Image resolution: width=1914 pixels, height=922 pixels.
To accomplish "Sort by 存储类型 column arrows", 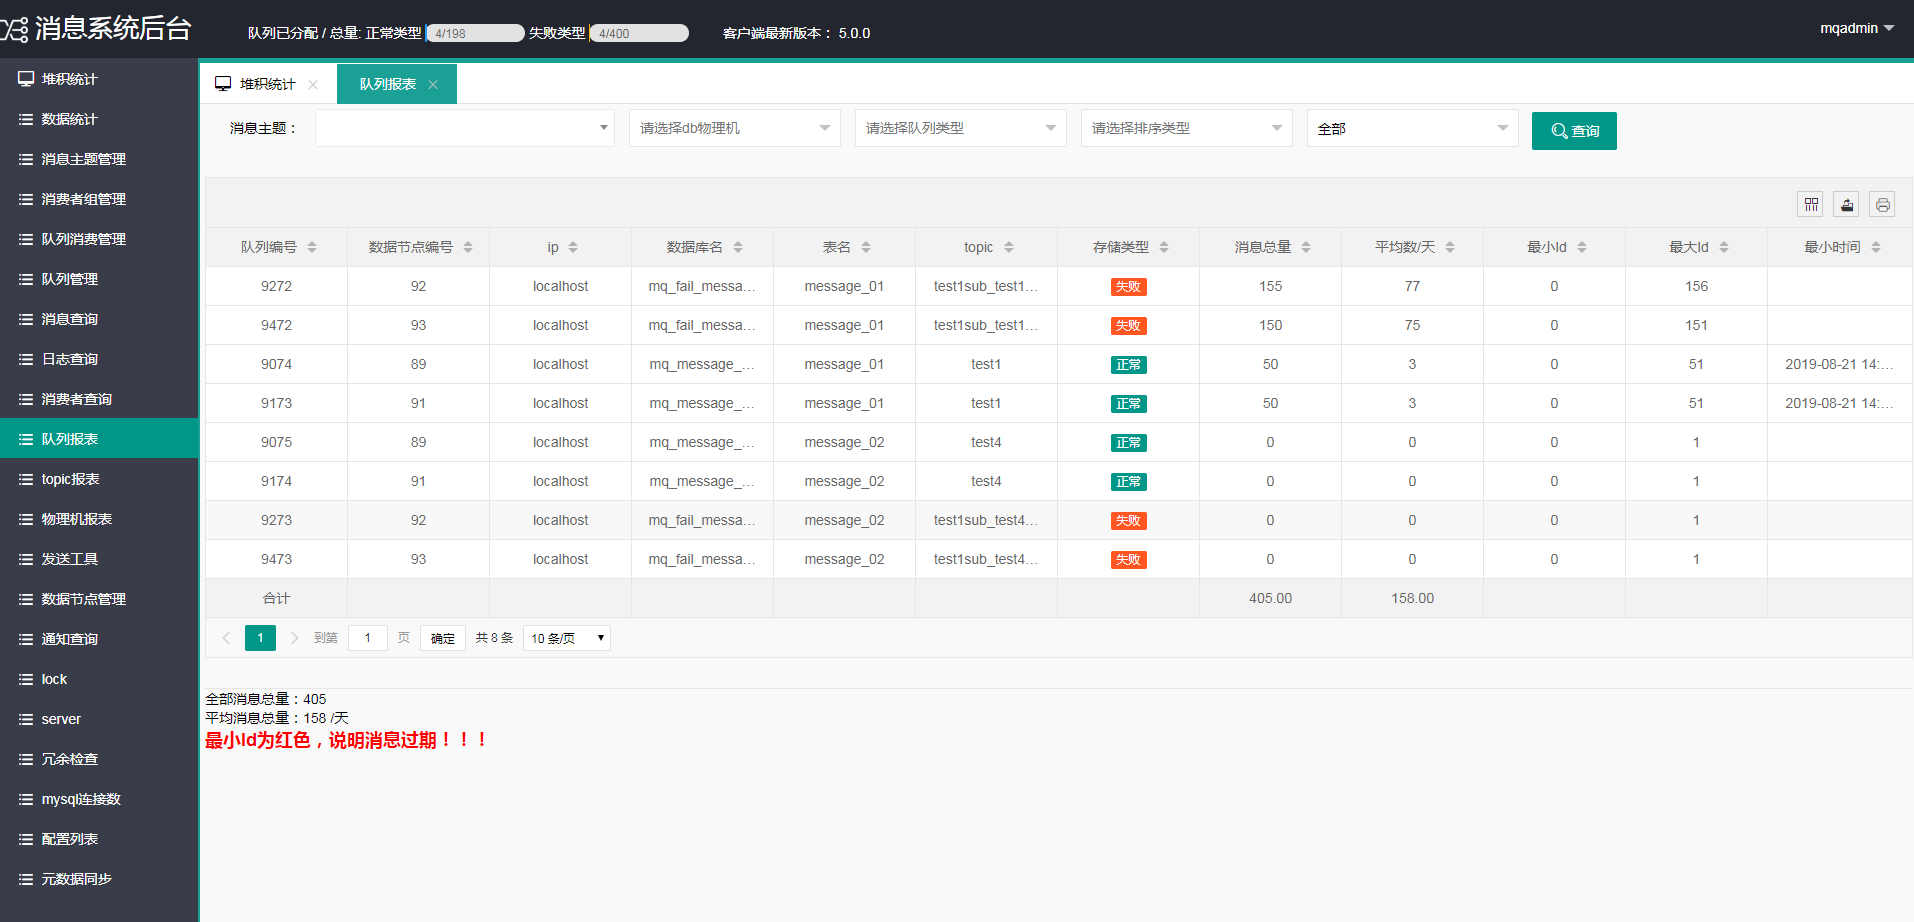I will click(1164, 247).
